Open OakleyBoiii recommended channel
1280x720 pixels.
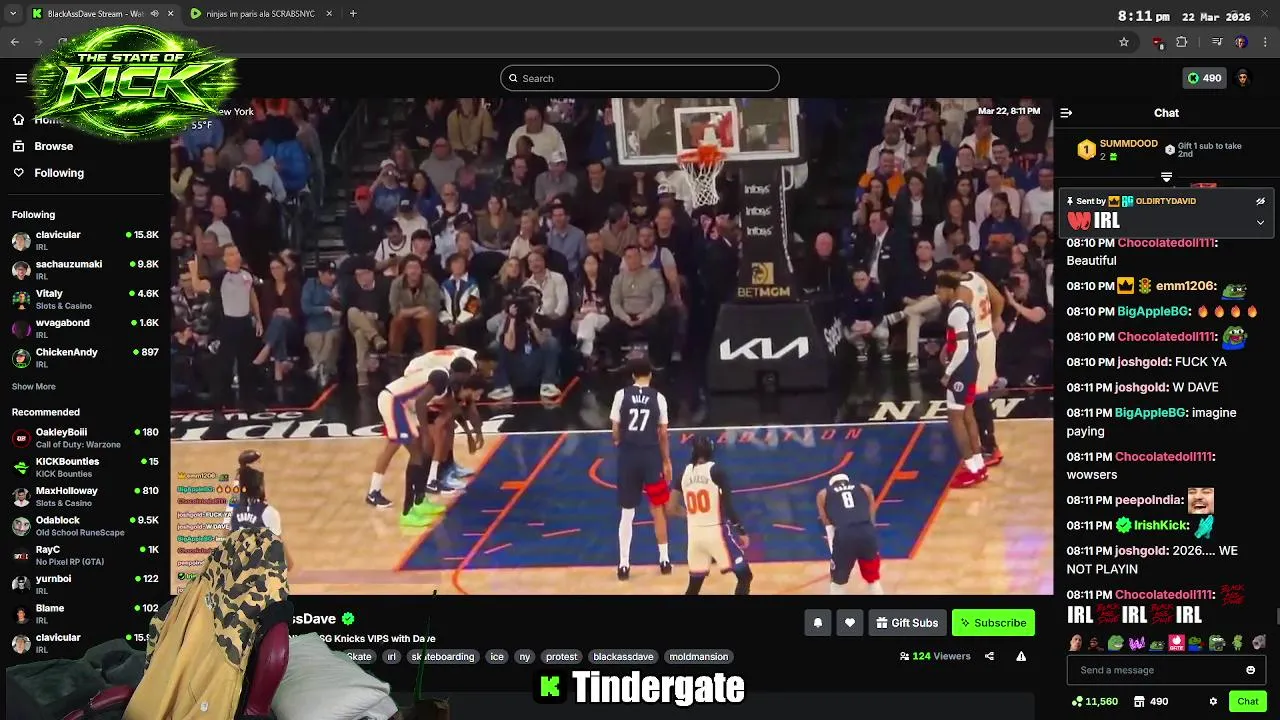coord(85,437)
